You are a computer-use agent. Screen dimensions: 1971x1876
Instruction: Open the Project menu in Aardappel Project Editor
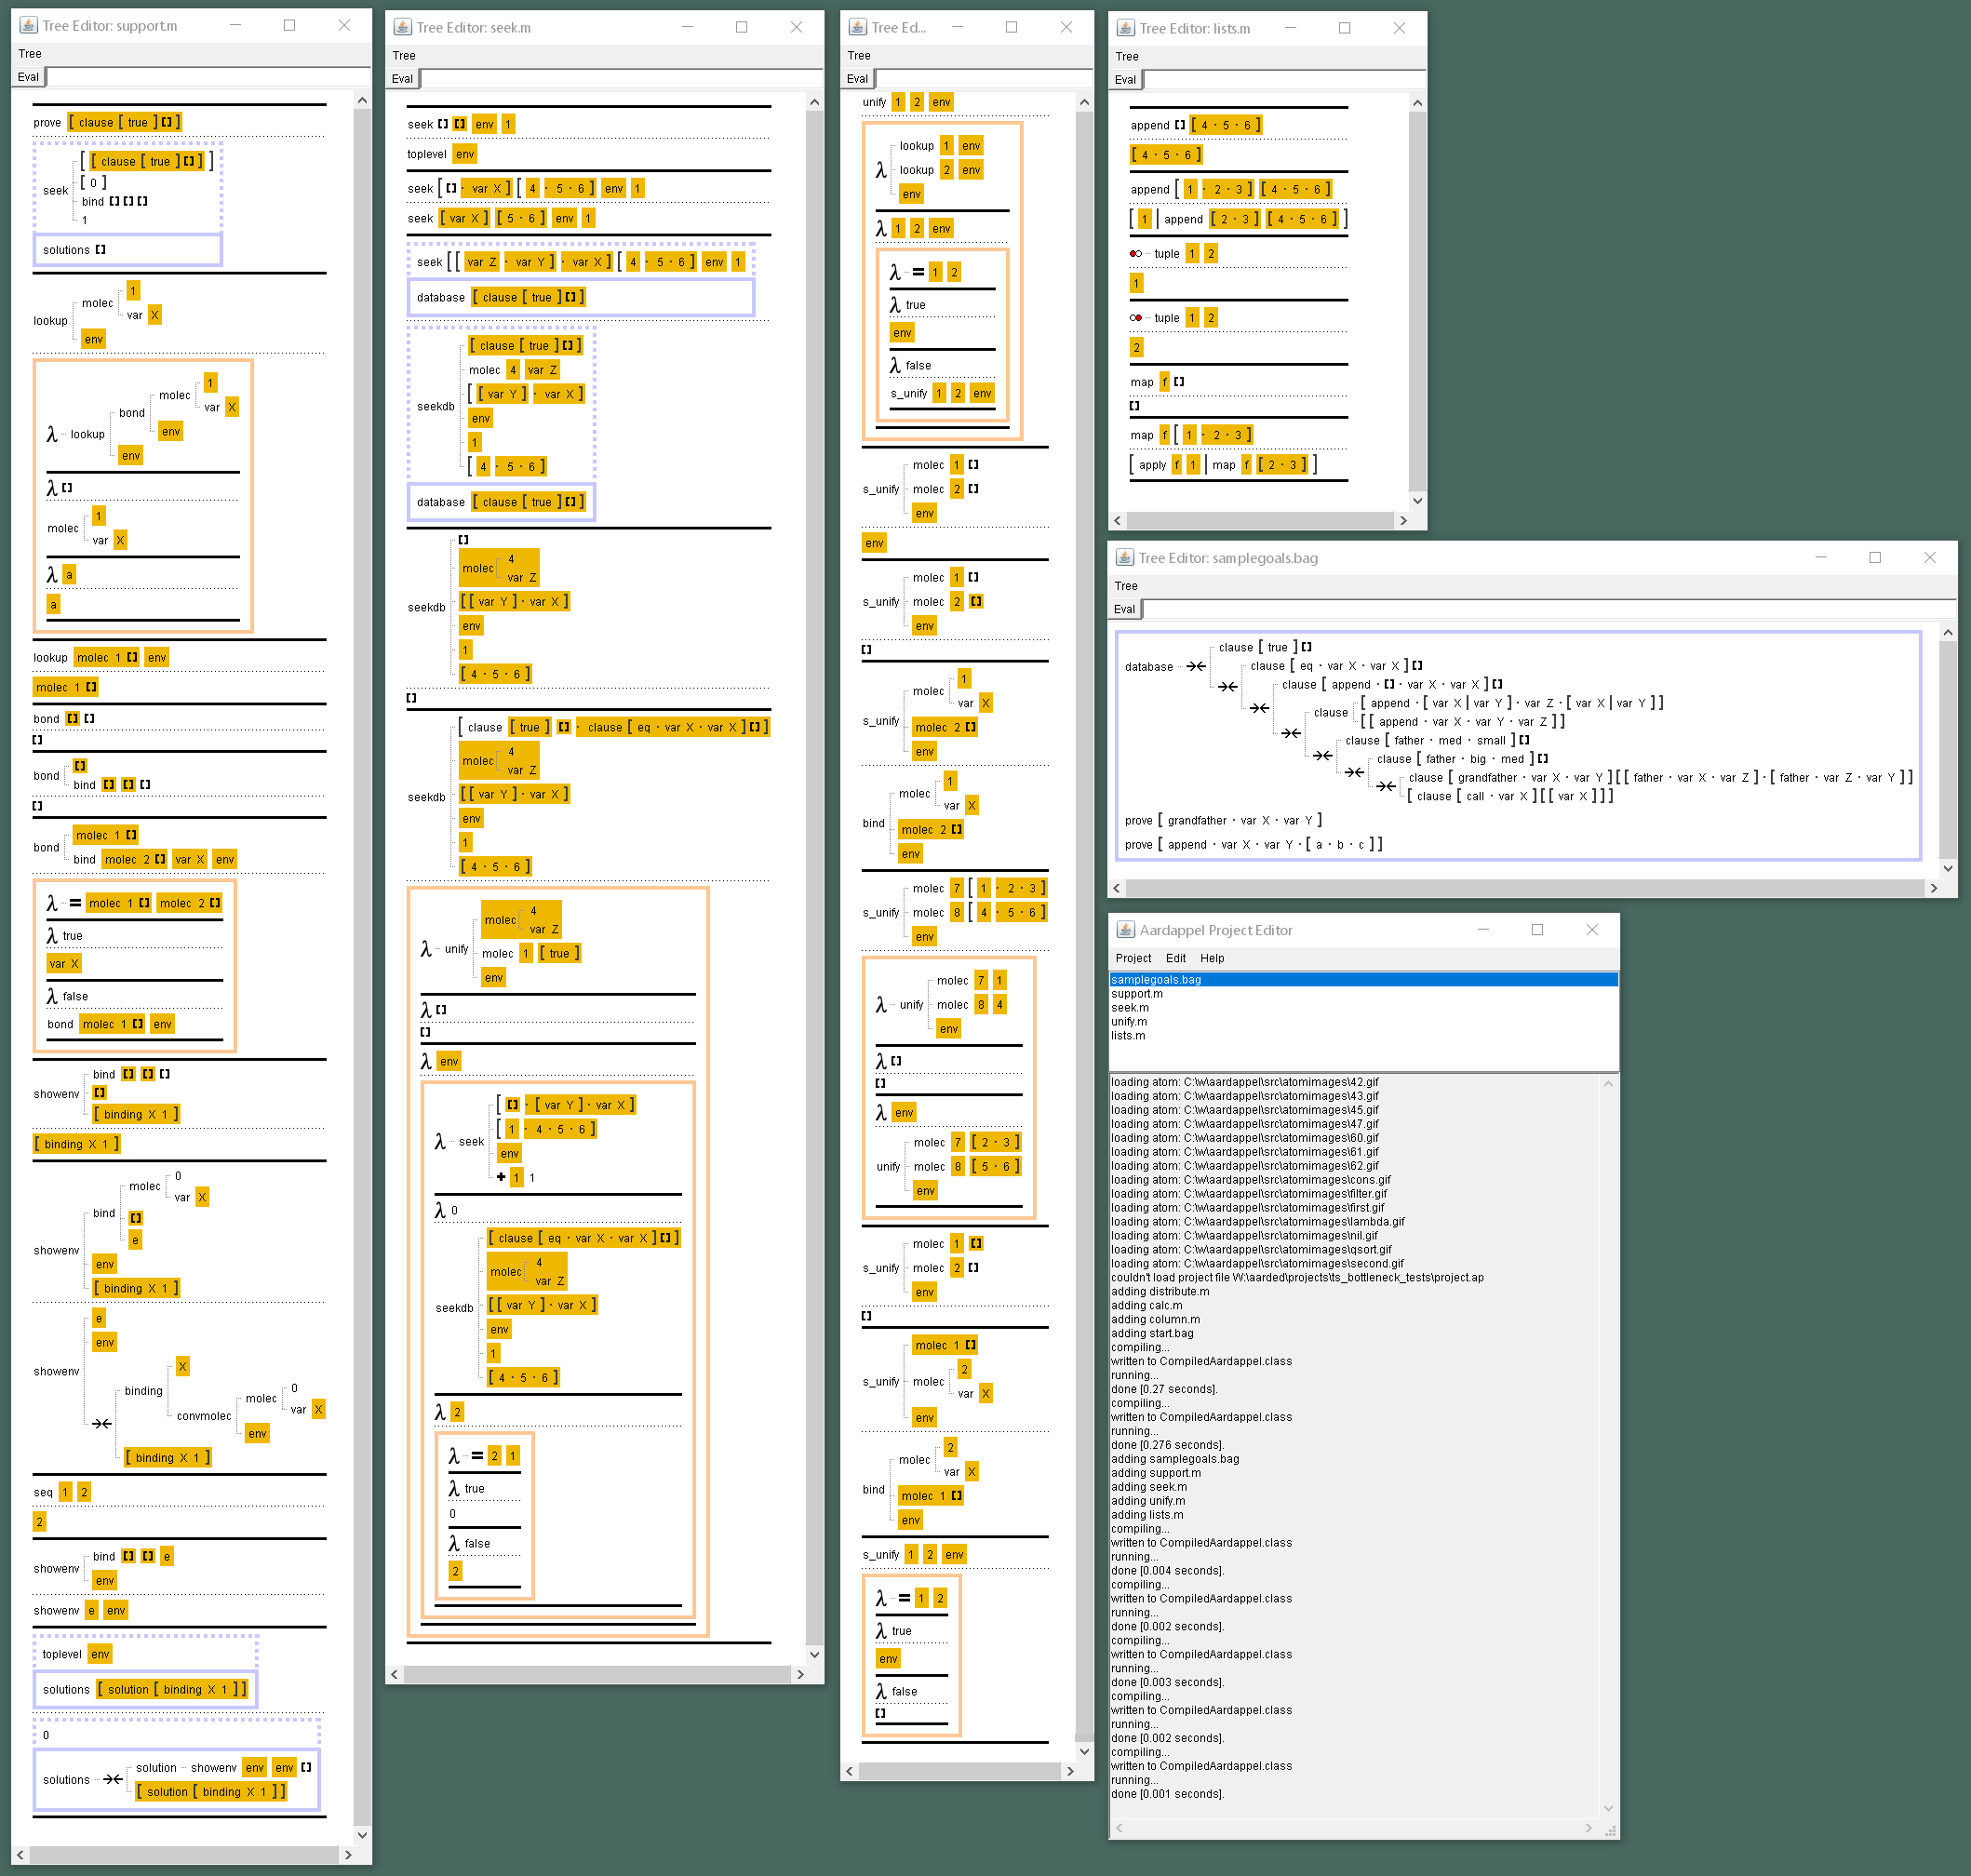(x=1133, y=958)
